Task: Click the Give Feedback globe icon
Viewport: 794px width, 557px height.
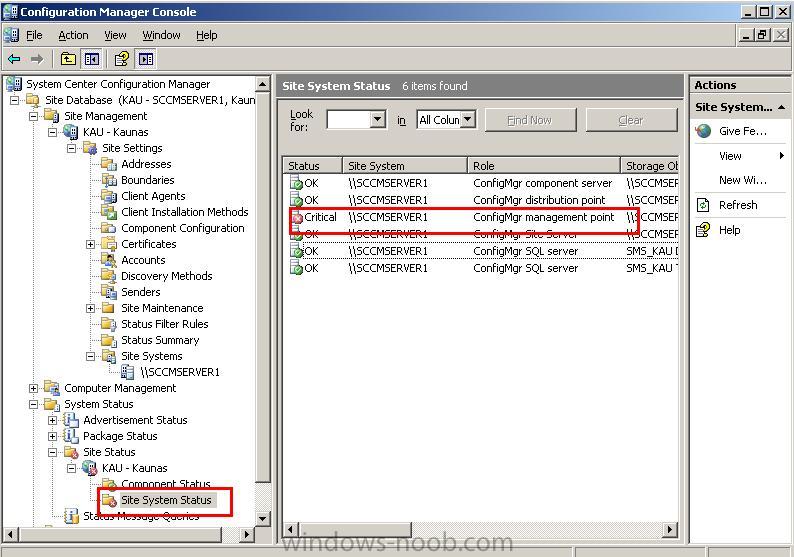Action: click(703, 131)
